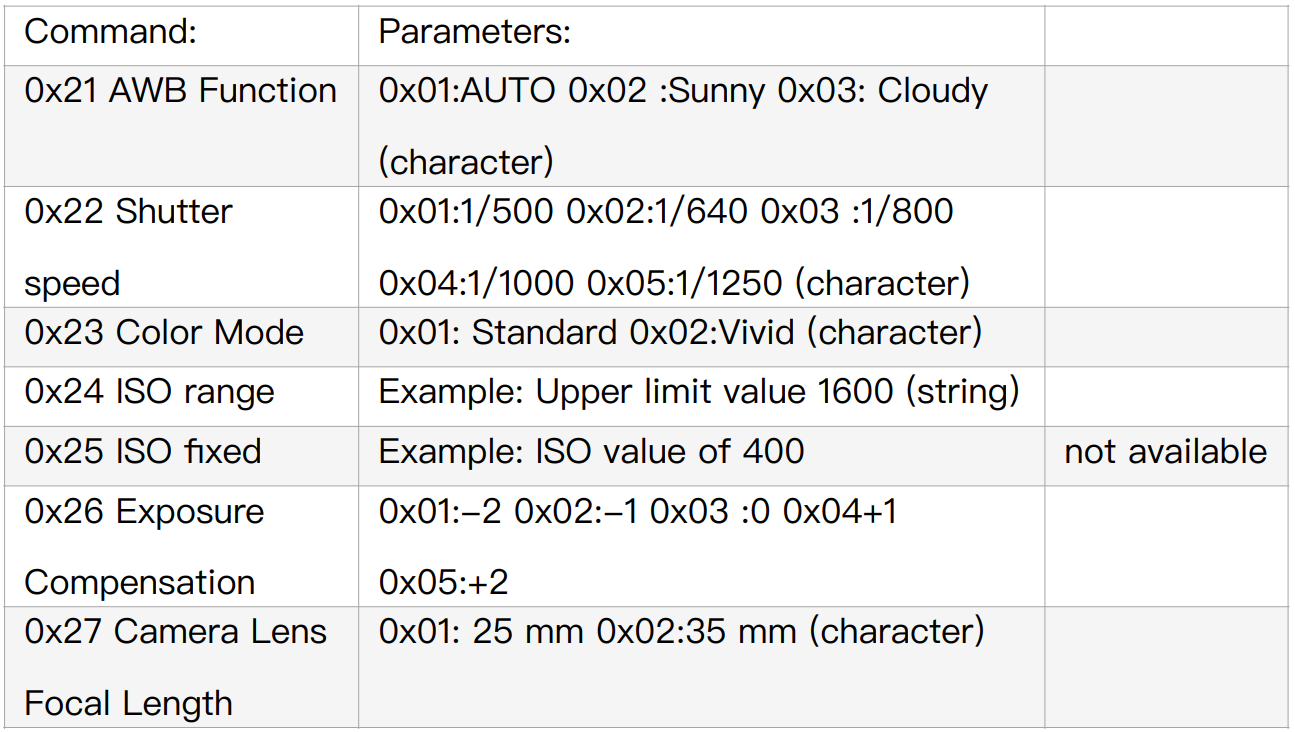The width and height of the screenshot is (1295, 732).
Task: Select the '0x26 Exposure Compensation' cell
Action: click(144, 546)
